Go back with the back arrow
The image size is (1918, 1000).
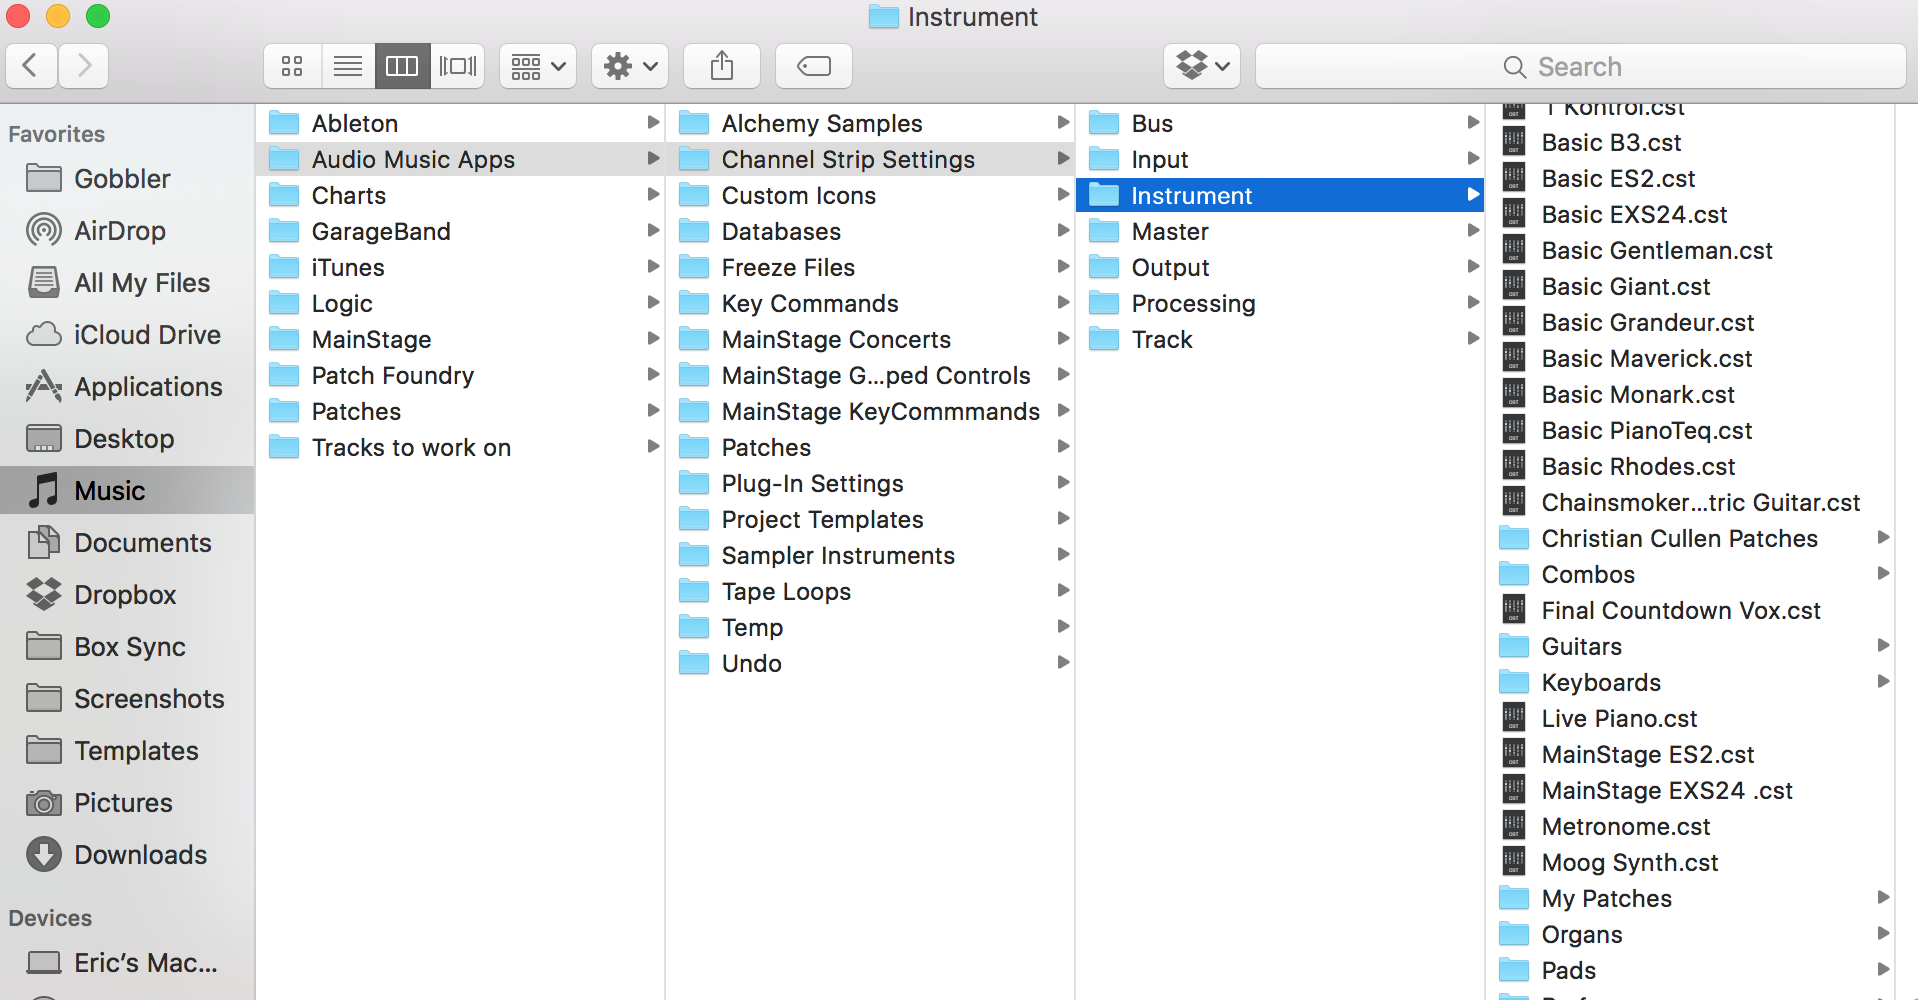[31, 66]
